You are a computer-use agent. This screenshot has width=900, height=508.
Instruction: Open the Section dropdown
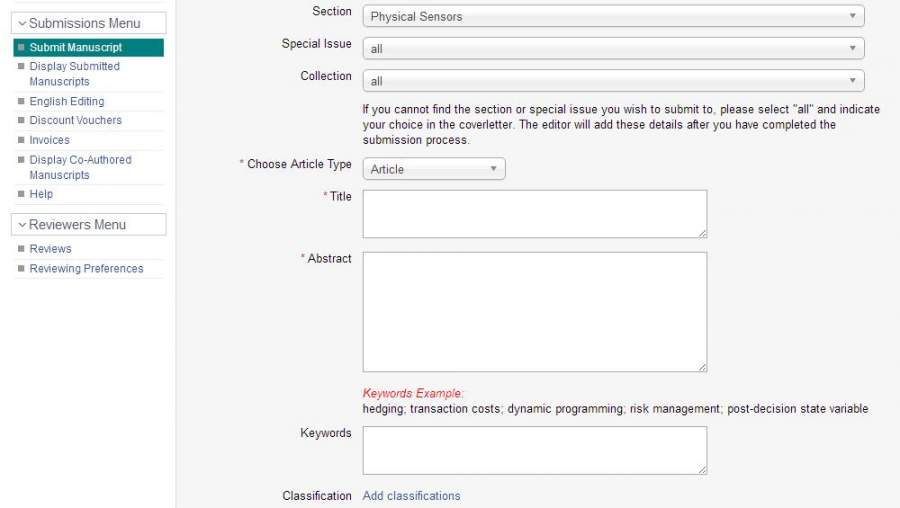(613, 16)
